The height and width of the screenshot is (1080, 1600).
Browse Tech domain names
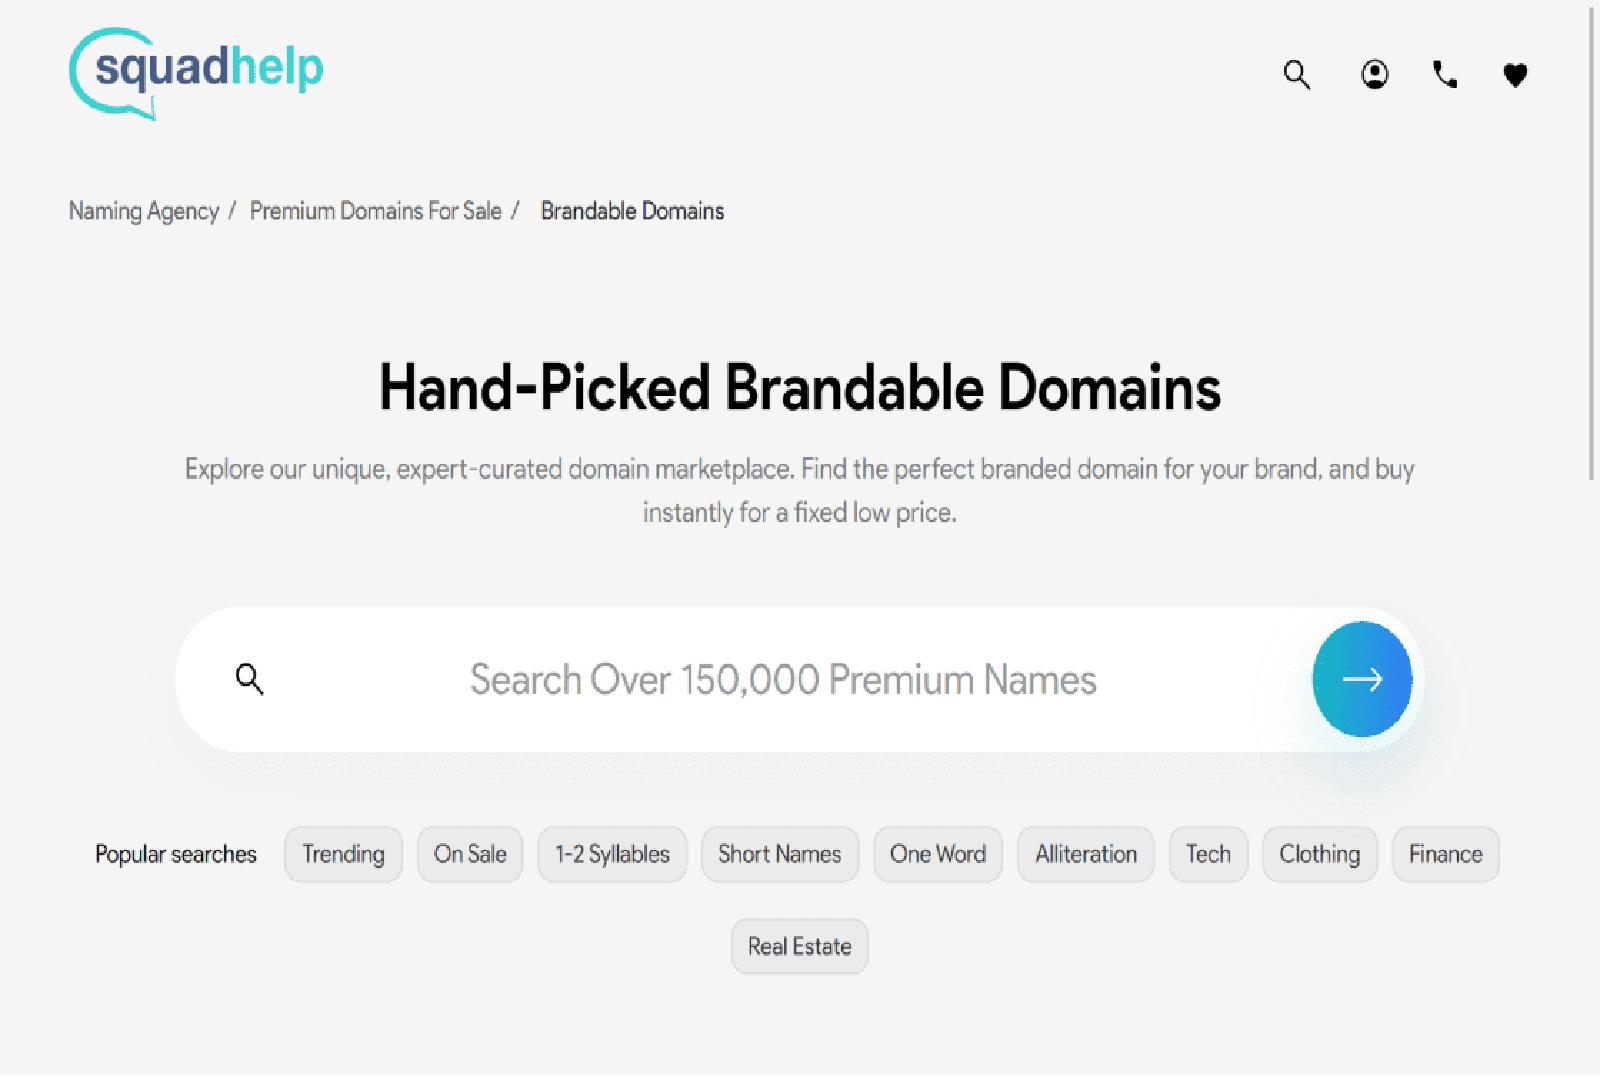point(1208,854)
